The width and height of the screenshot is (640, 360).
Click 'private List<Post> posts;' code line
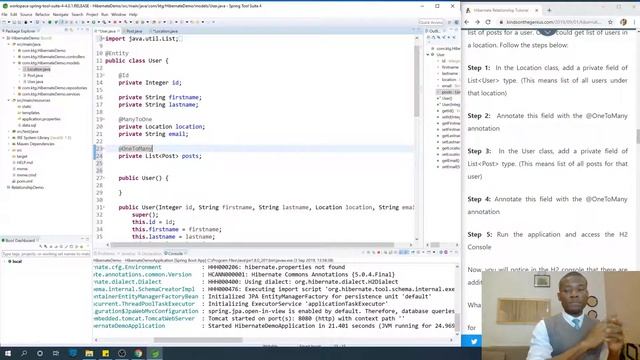[160, 156]
